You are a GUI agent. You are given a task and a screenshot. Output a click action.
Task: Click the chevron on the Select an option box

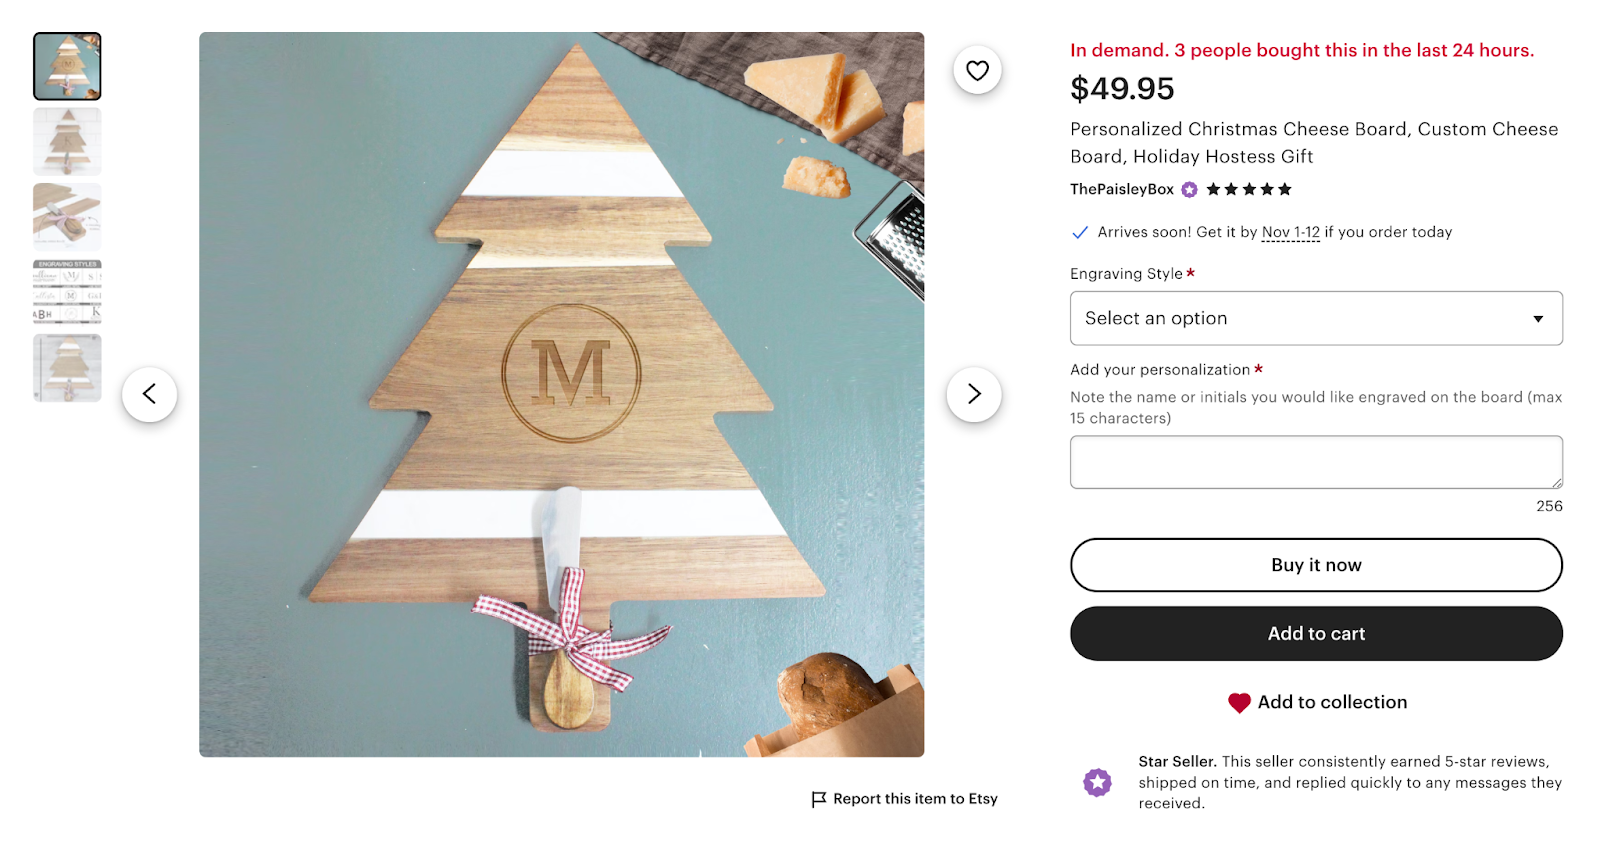pyautogui.click(x=1540, y=318)
